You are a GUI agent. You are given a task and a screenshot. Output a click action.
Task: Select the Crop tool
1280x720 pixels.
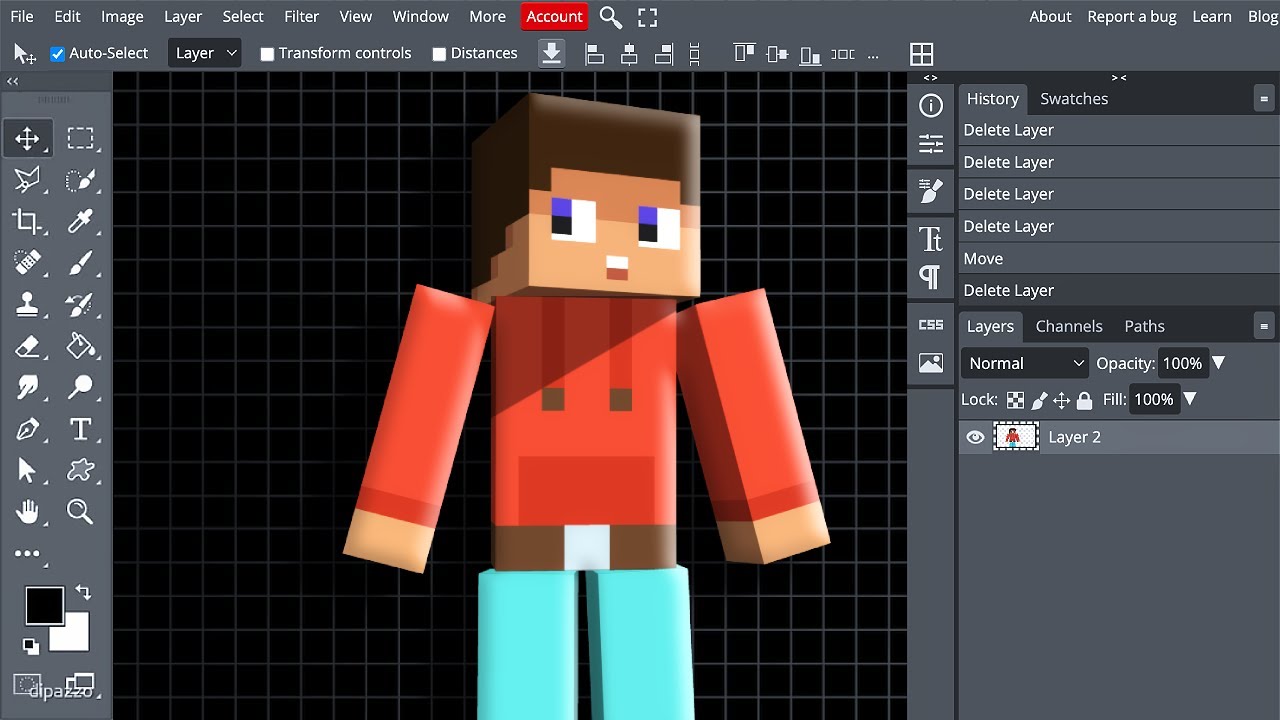click(27, 222)
